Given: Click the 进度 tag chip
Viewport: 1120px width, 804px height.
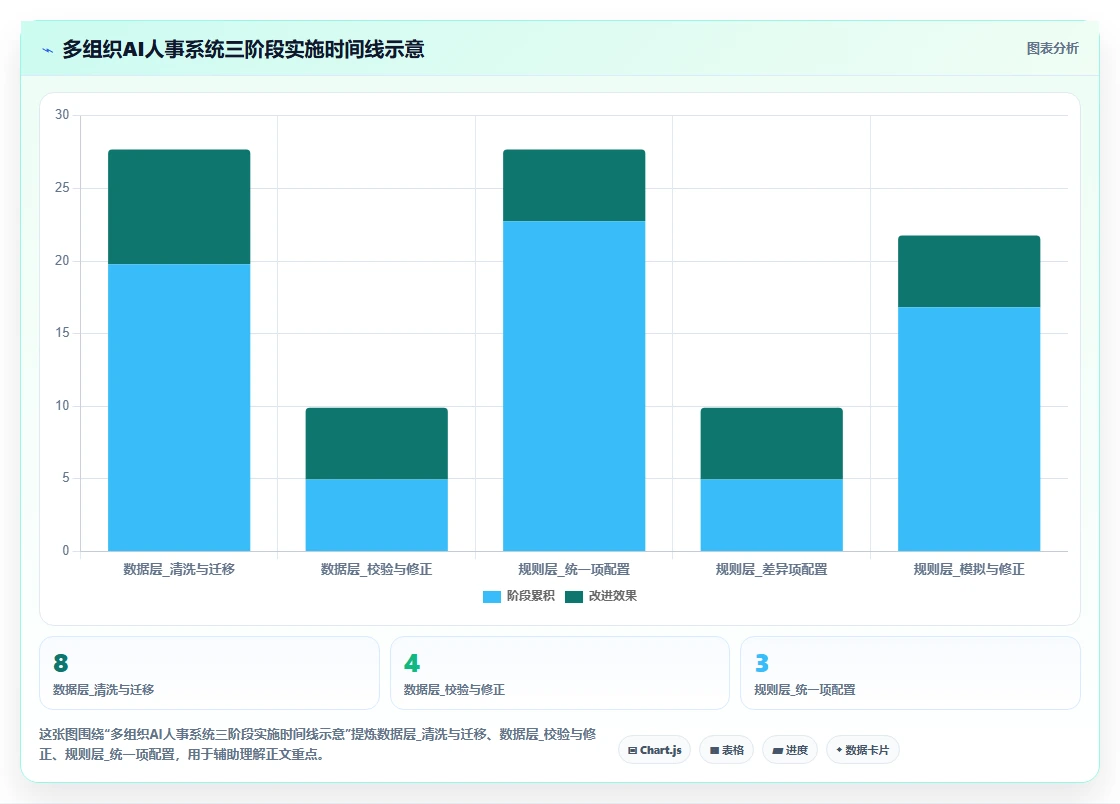Looking at the screenshot, I should click(790, 750).
